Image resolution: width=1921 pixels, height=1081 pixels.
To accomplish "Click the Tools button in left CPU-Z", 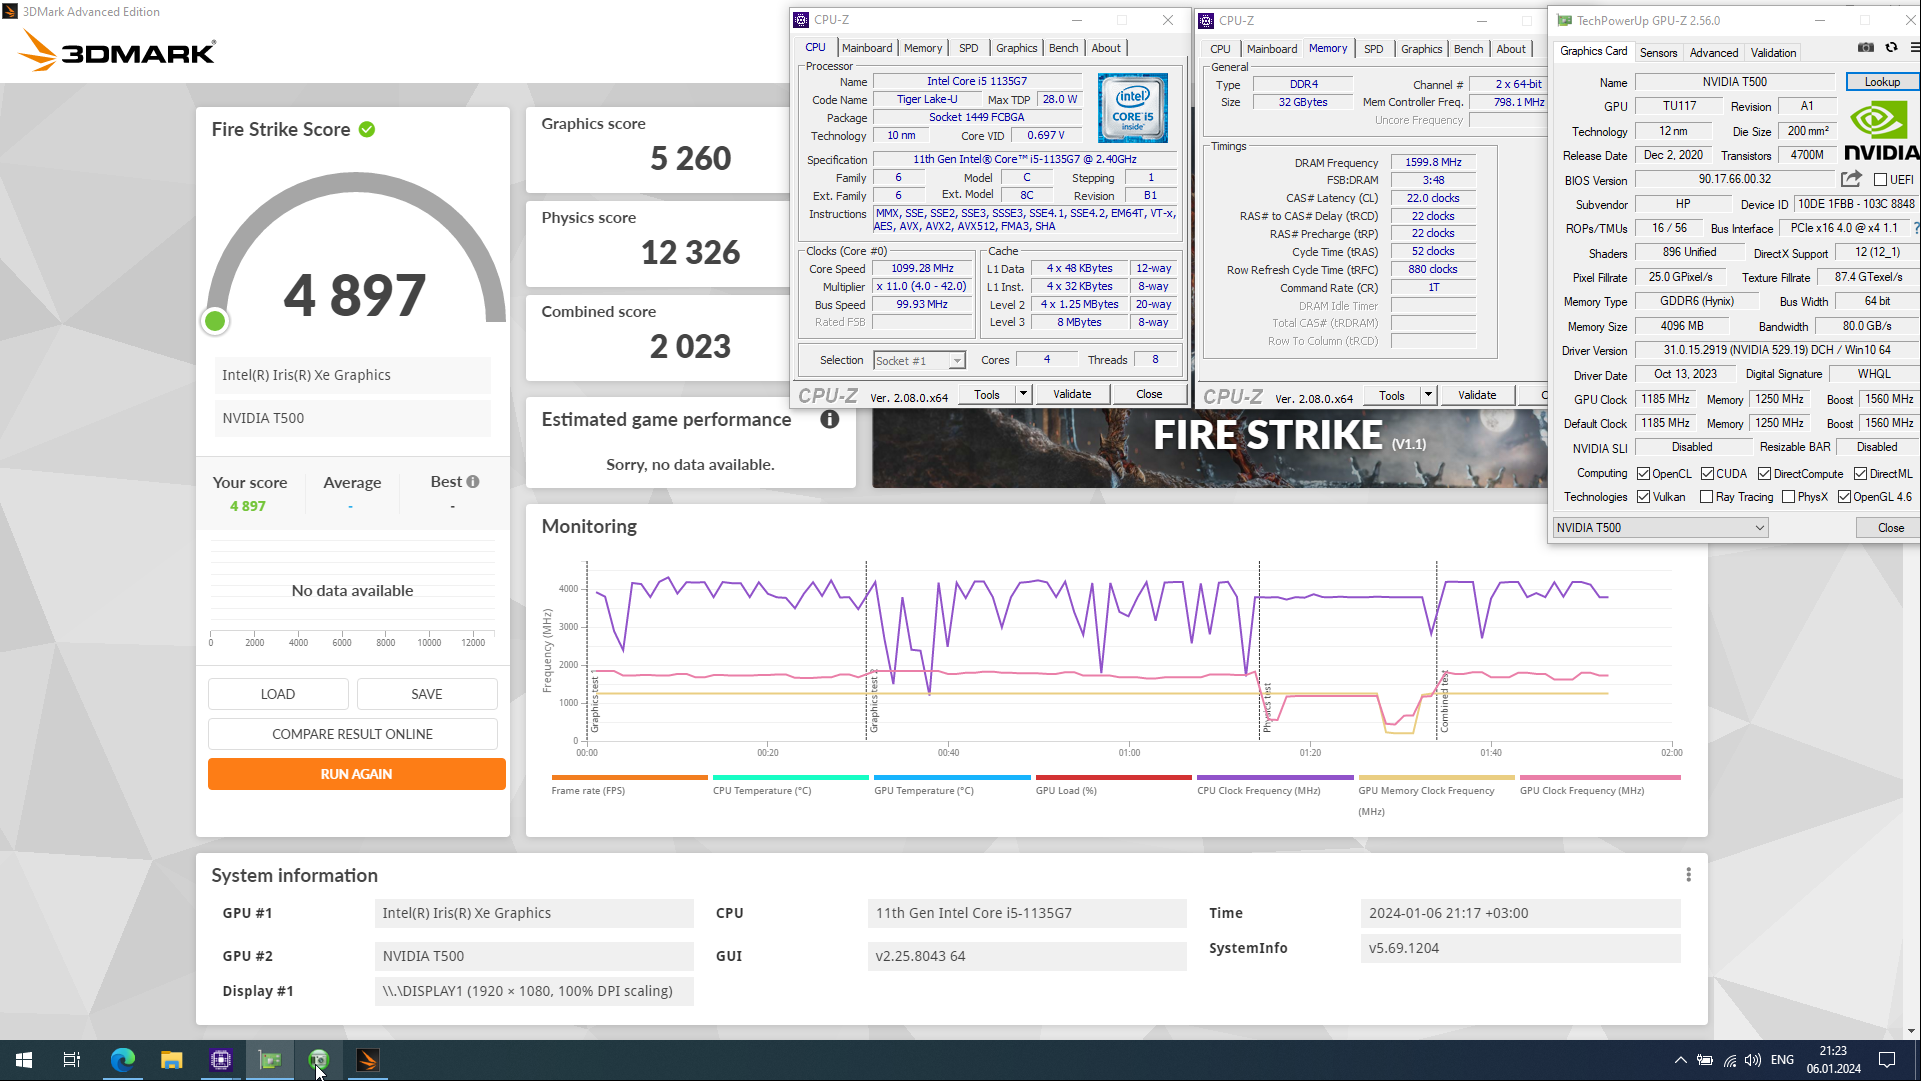I will click(986, 394).
